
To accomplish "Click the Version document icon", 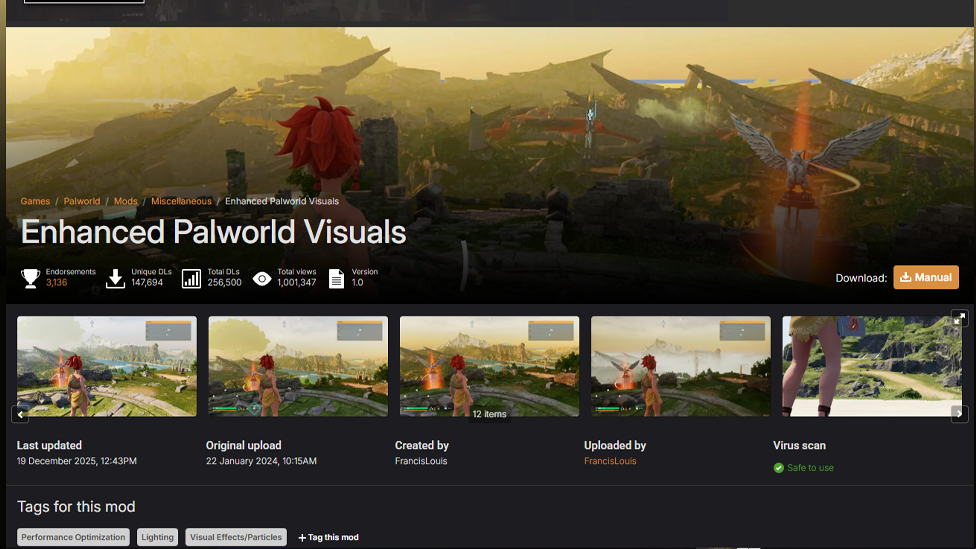I will [x=336, y=278].
